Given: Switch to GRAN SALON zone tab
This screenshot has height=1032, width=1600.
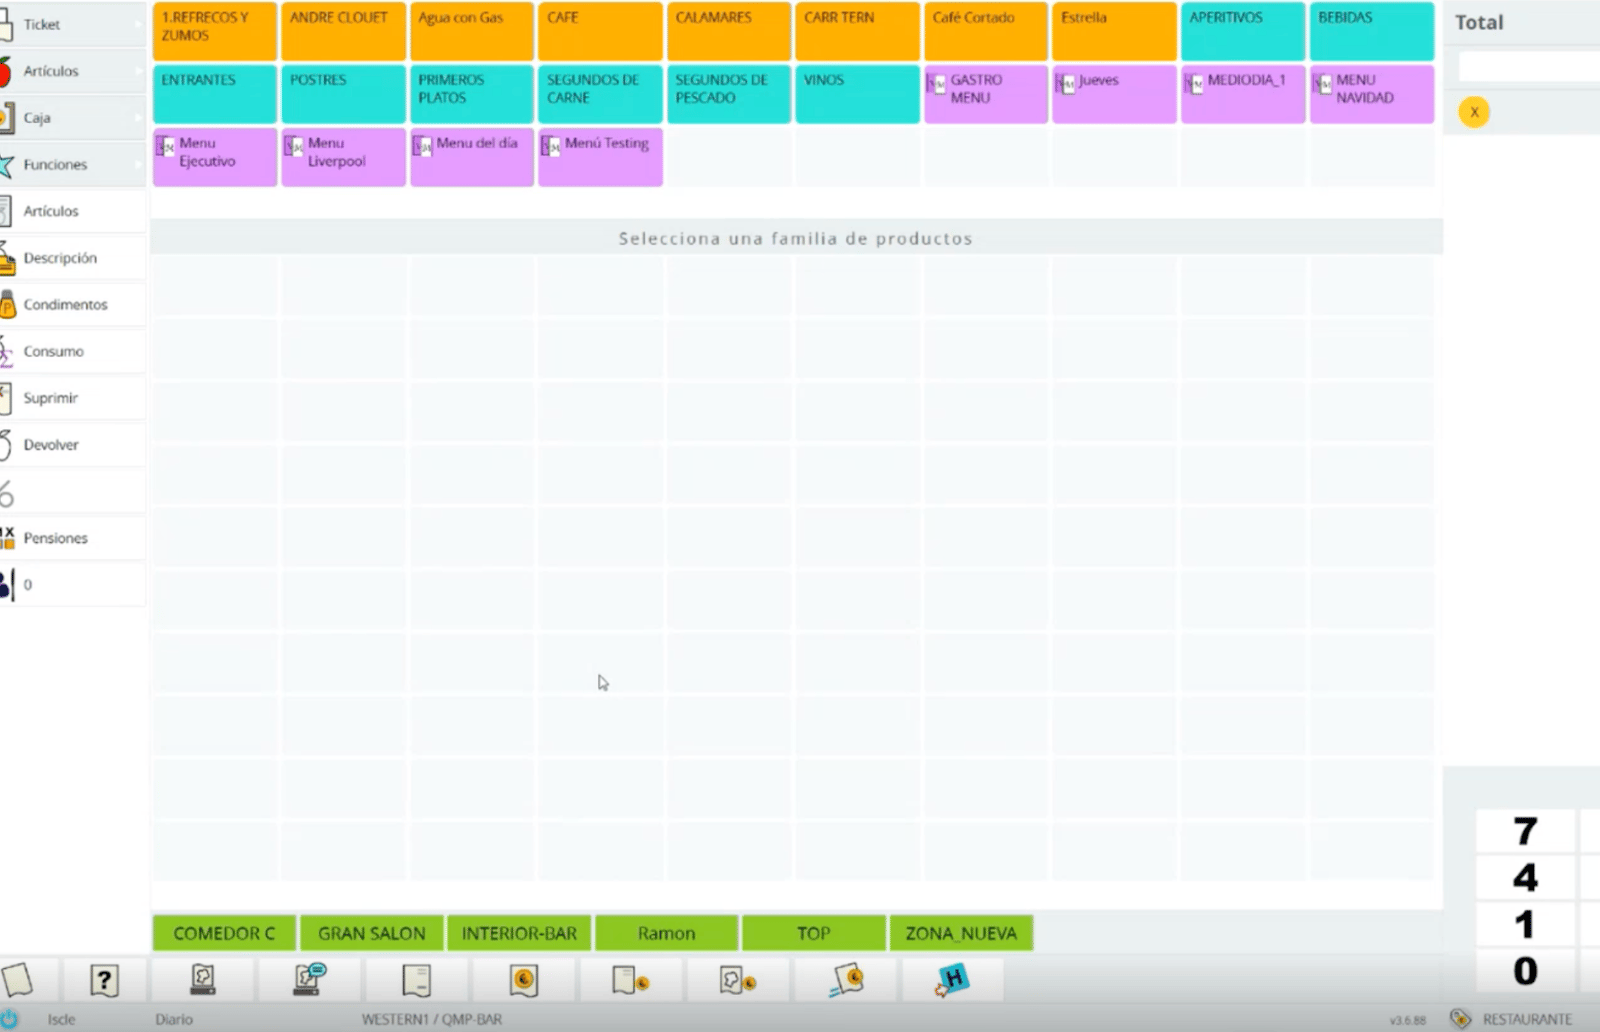Looking at the screenshot, I should coord(372,933).
